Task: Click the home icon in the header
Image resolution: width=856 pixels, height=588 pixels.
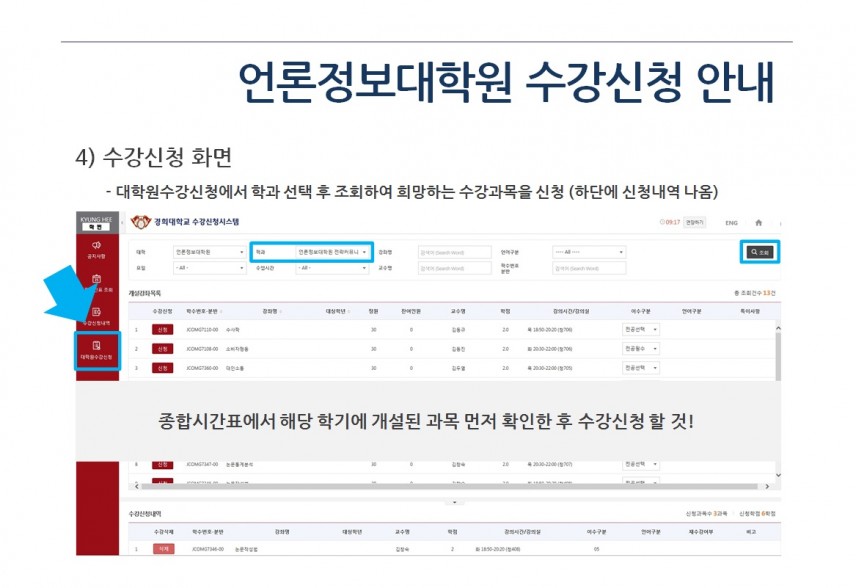Action: point(759,222)
